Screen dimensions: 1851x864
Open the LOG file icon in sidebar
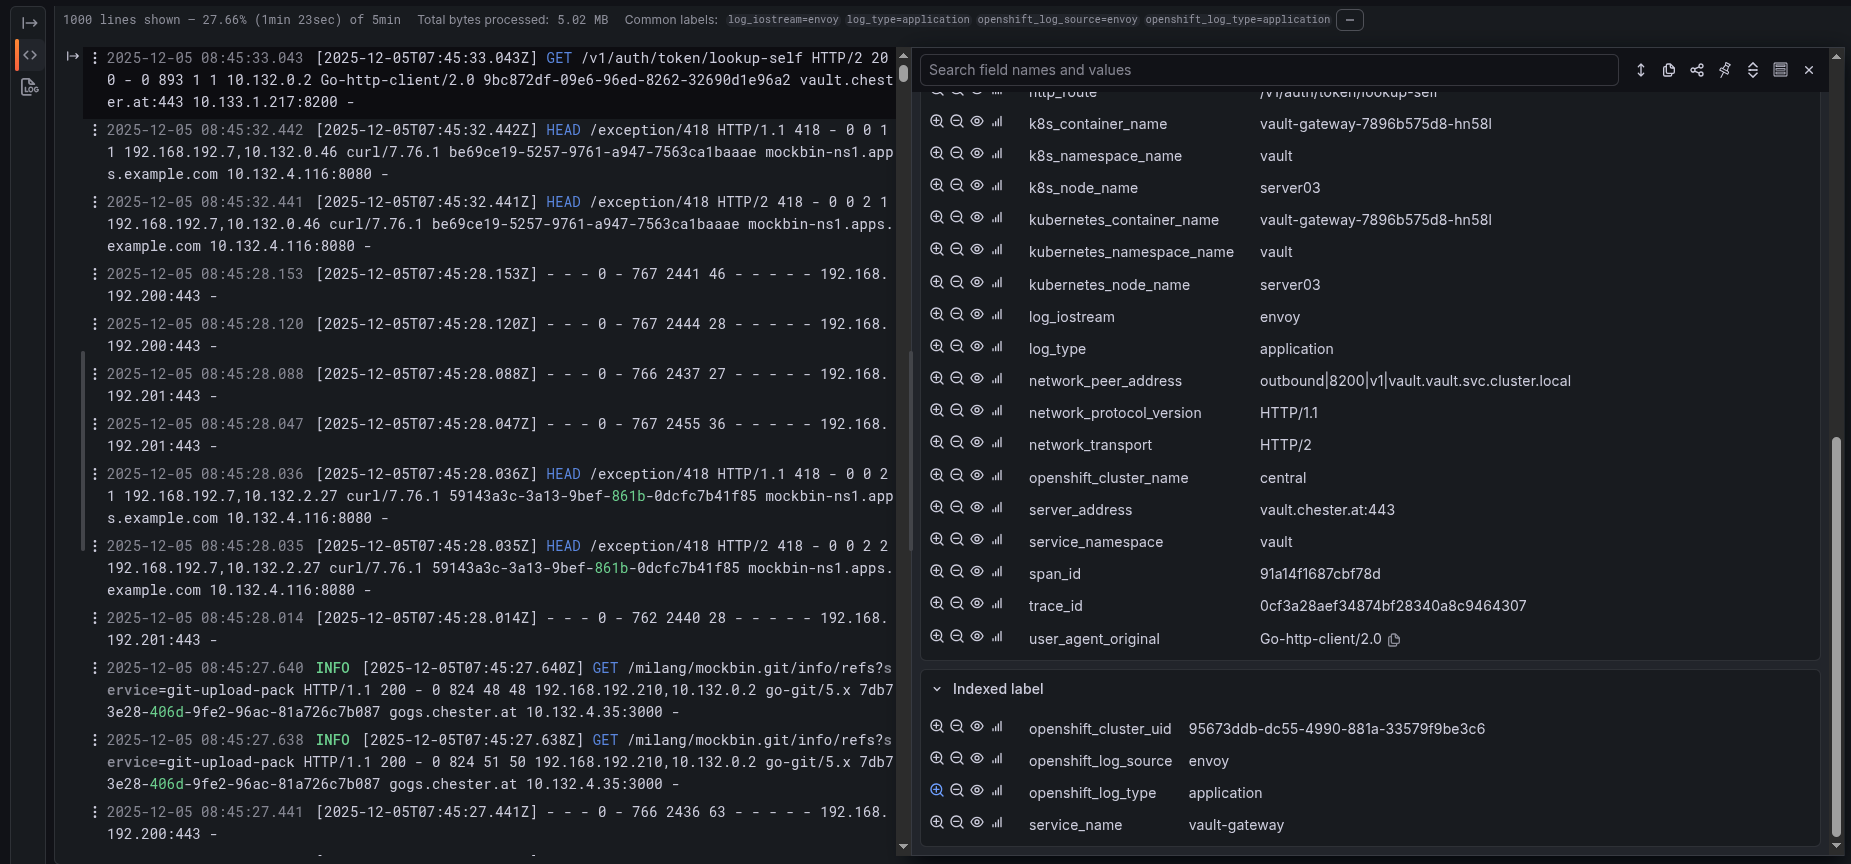30,88
